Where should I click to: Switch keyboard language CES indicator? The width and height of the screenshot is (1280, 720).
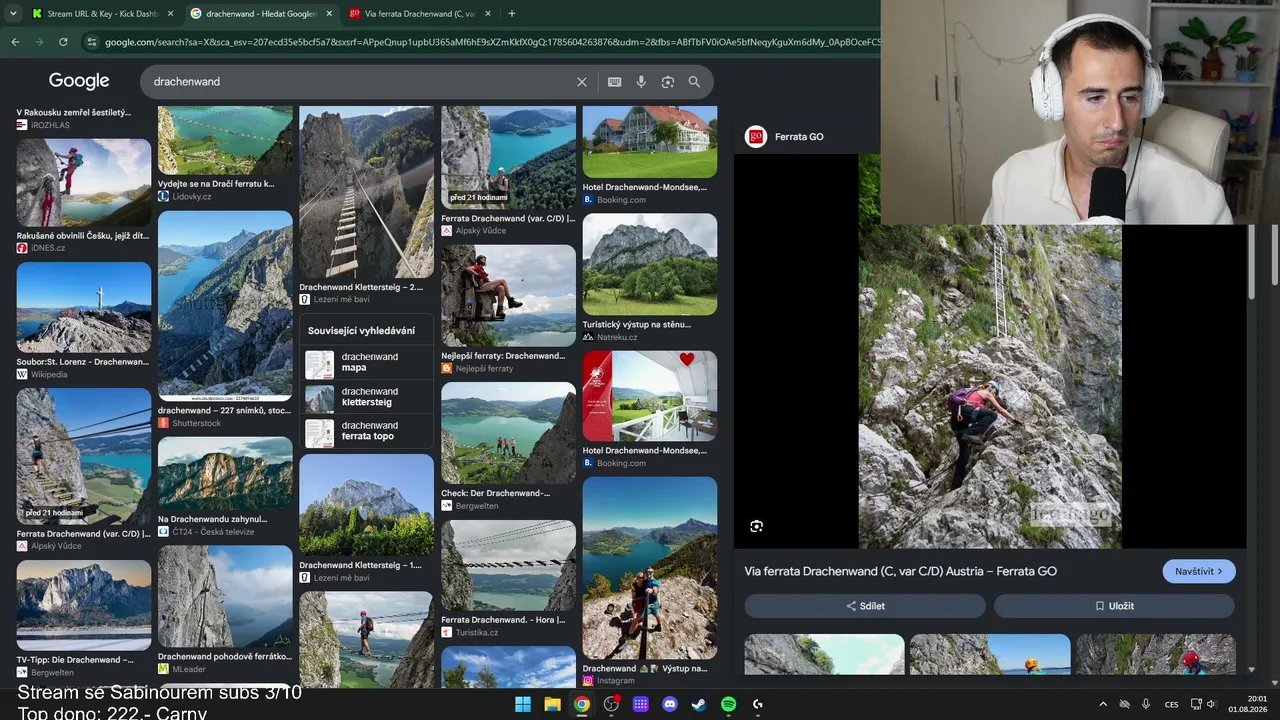pyautogui.click(x=1171, y=704)
